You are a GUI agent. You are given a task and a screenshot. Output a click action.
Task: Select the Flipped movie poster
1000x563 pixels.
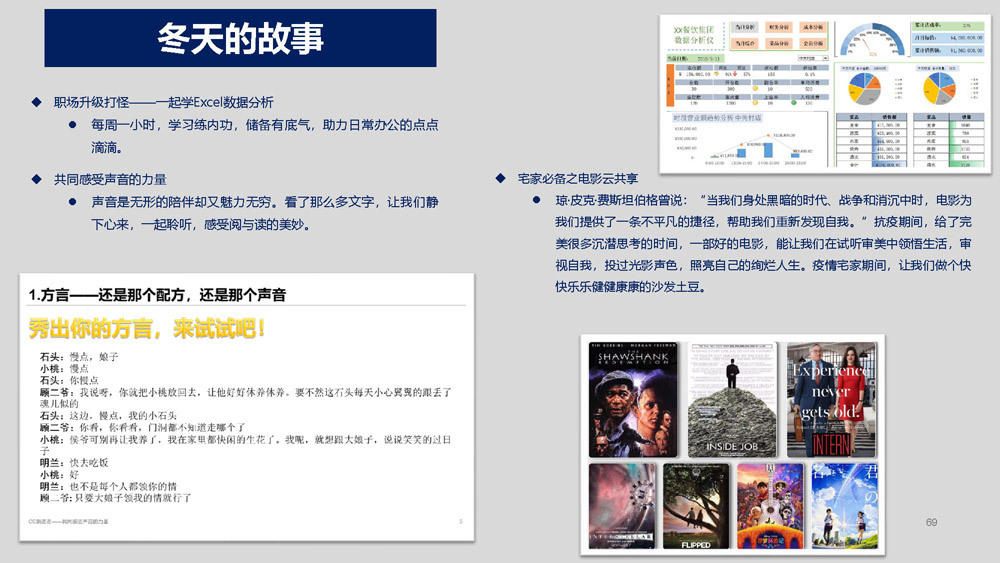[696, 506]
